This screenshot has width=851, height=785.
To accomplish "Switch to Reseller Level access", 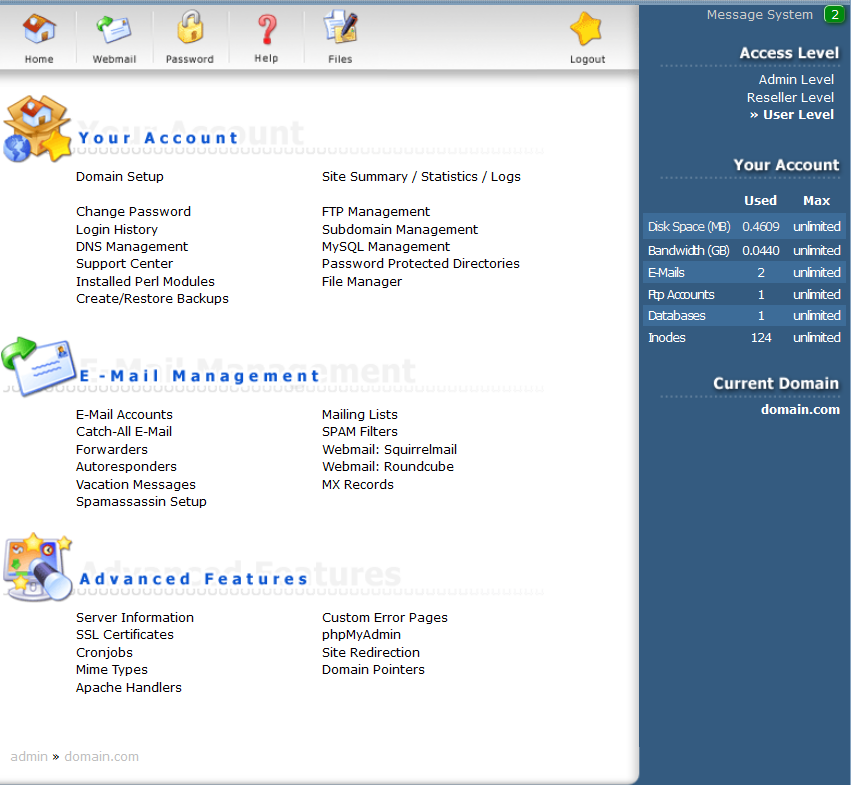I will click(x=790, y=97).
